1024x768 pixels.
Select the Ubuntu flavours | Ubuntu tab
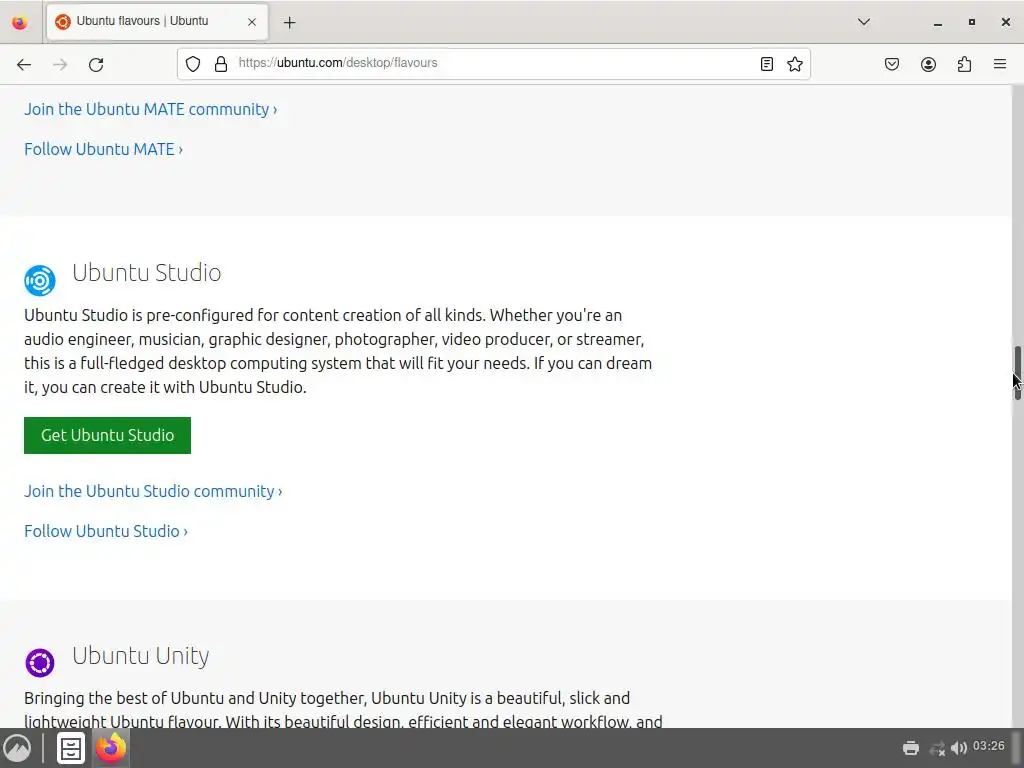(x=157, y=22)
